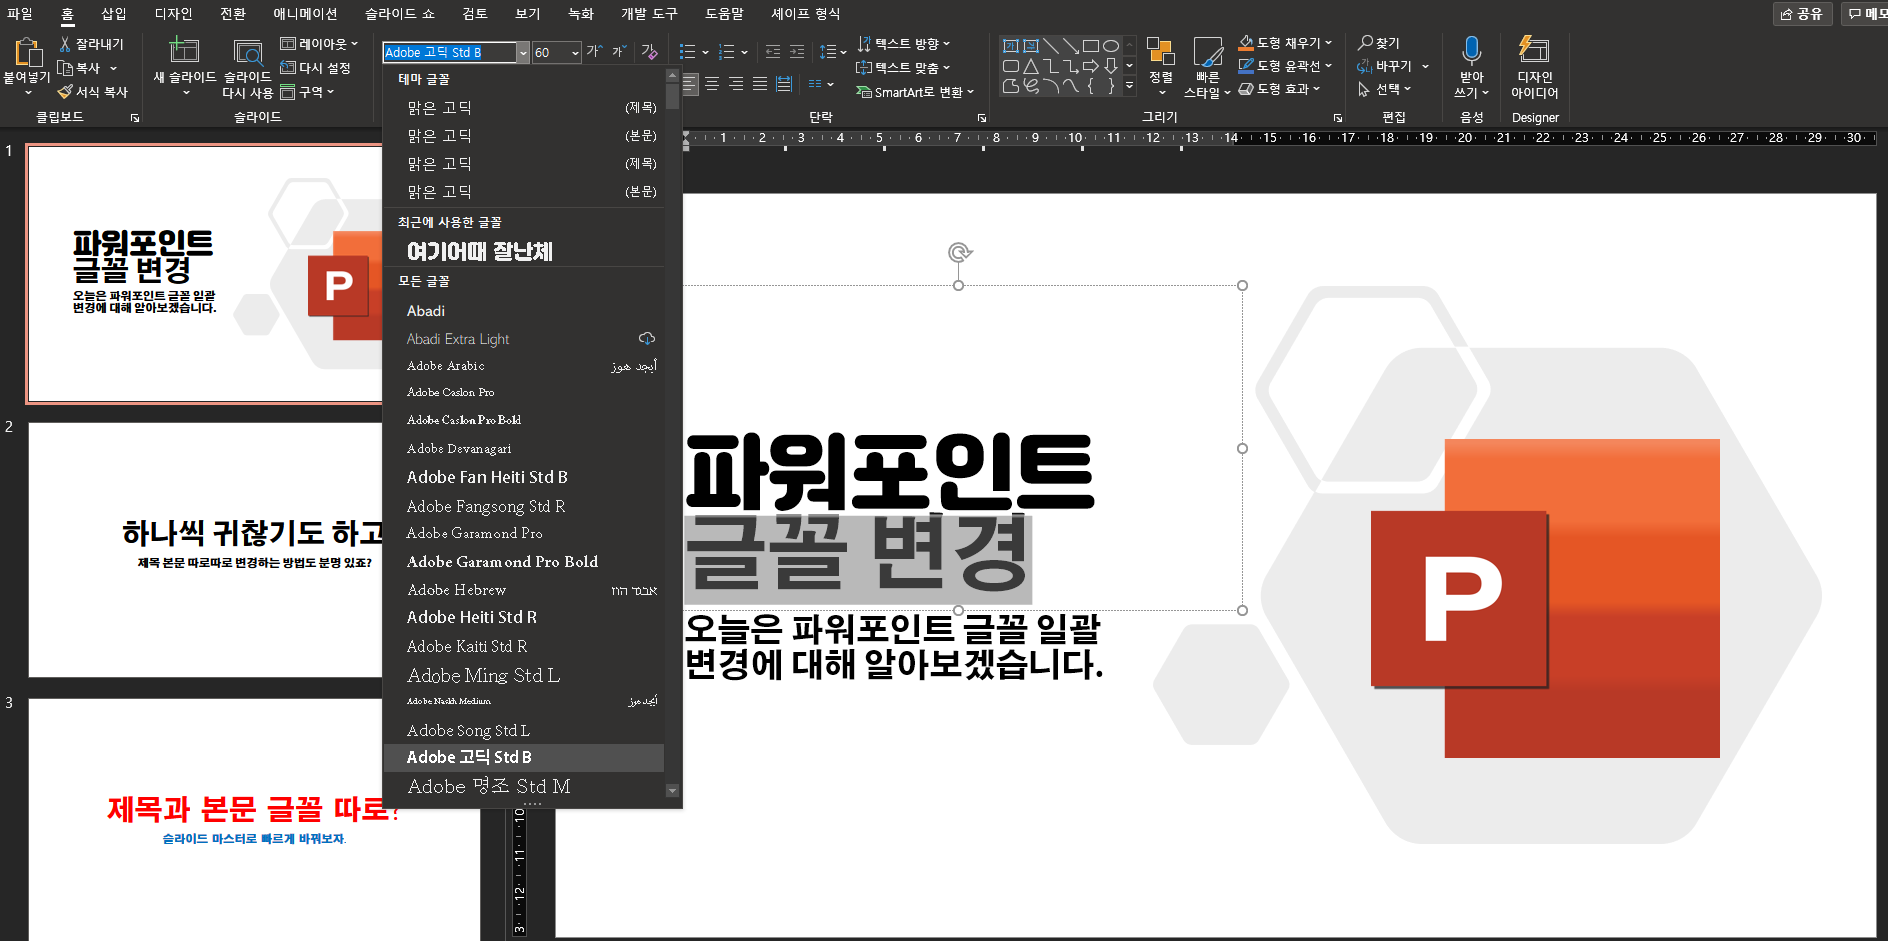This screenshot has width=1888, height=941.
Task: Click the 메모 comments button
Action: tap(1863, 13)
